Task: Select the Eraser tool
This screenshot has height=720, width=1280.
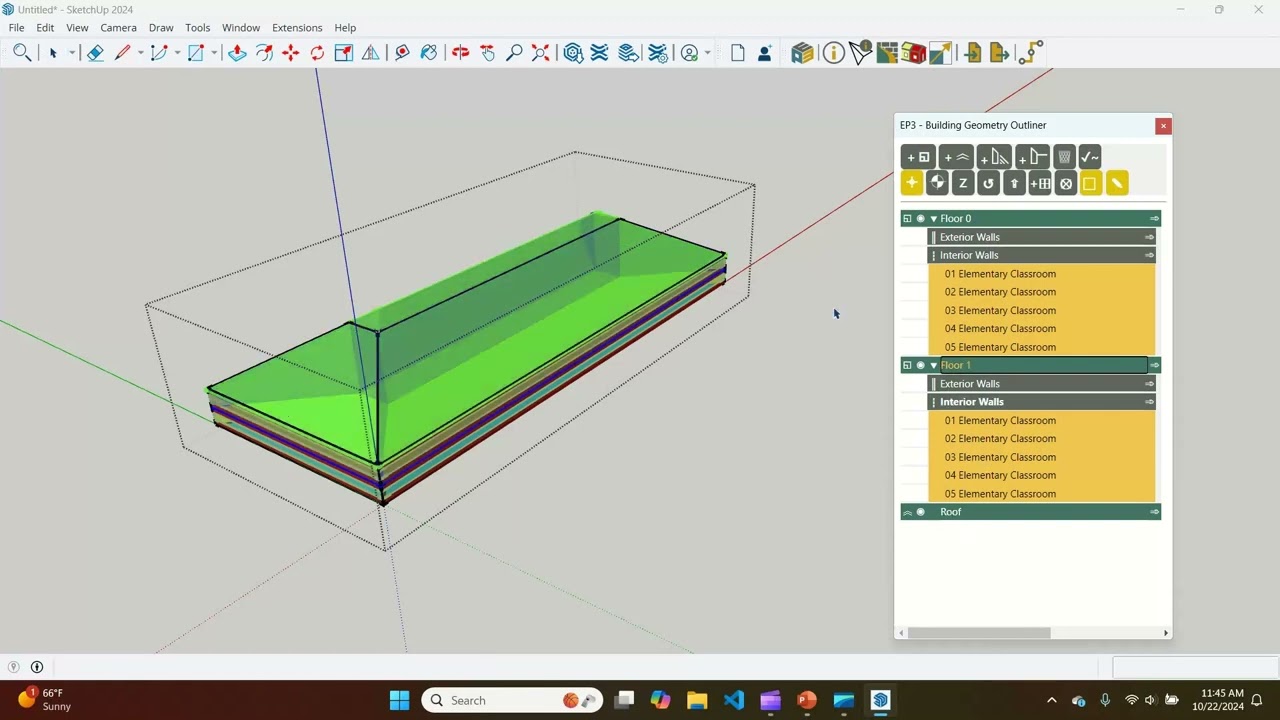Action: click(95, 53)
